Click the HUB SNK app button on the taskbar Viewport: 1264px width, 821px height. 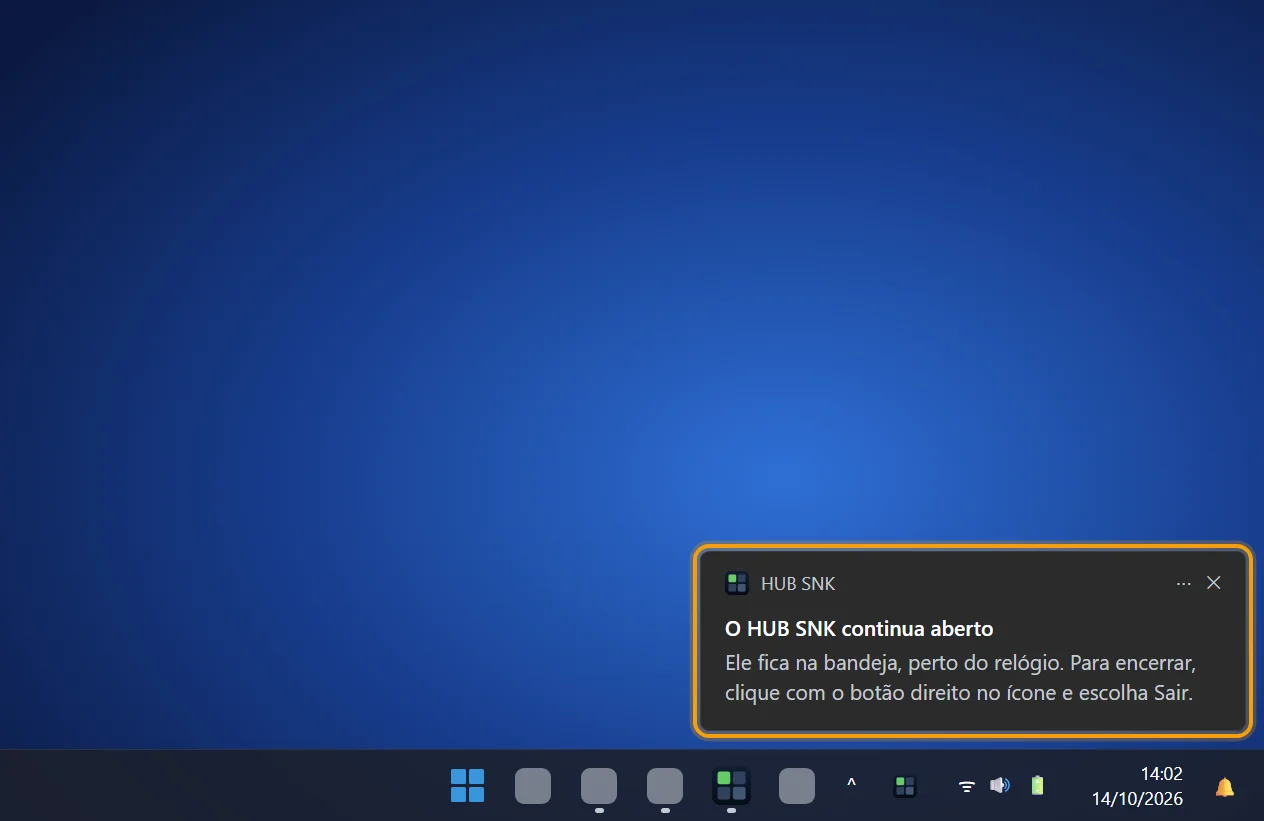click(x=731, y=786)
